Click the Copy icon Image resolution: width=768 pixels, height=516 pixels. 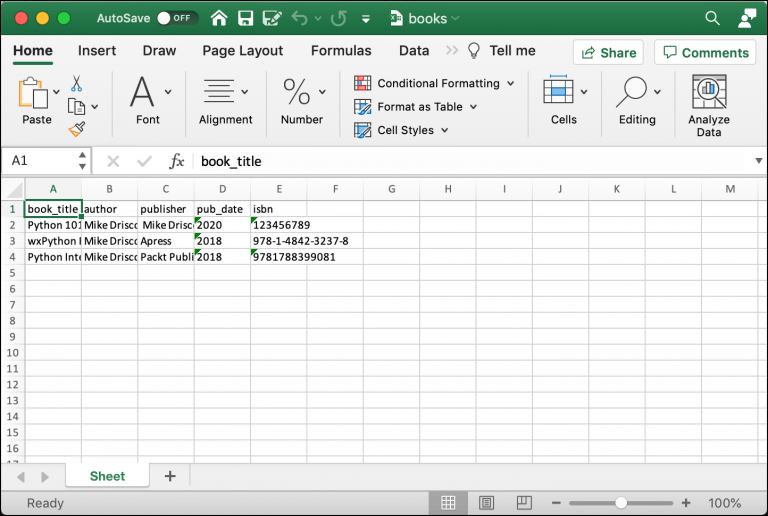[76, 106]
